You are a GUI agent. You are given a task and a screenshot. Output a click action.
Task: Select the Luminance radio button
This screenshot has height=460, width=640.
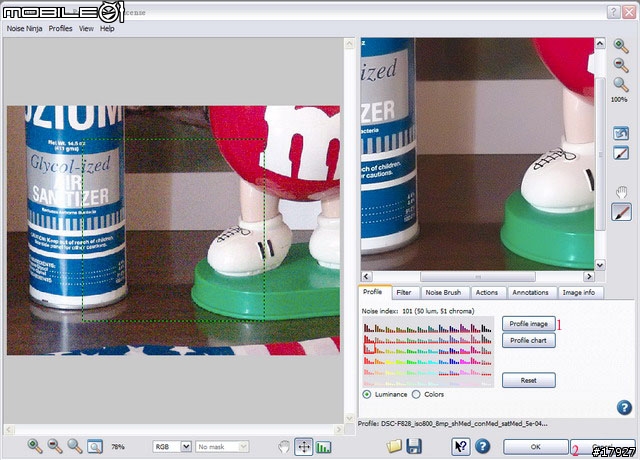click(x=367, y=394)
